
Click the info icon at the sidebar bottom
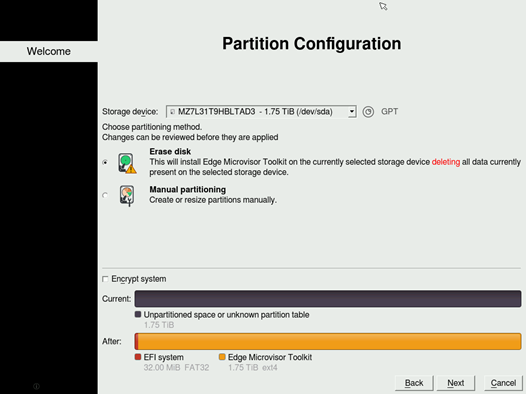point(37,386)
